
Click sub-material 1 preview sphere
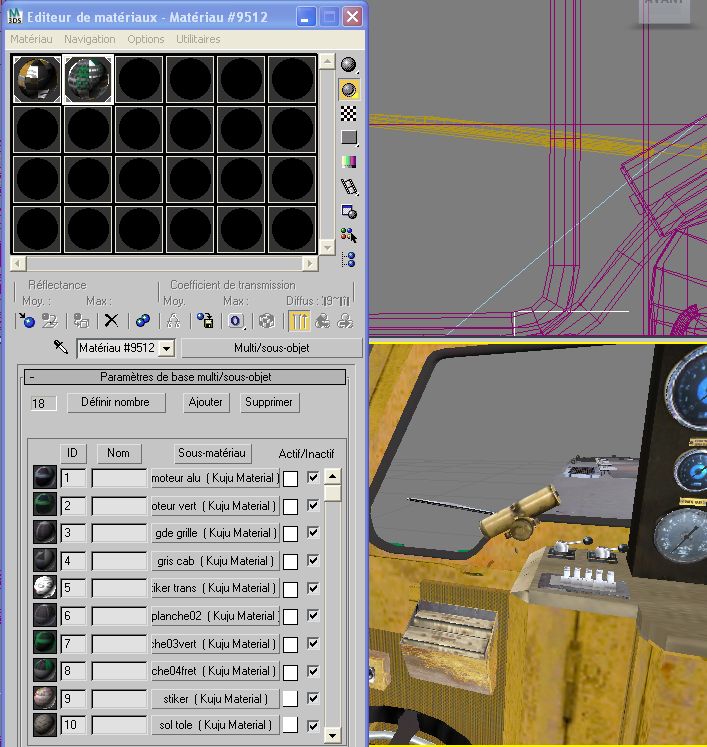[x=45, y=477]
